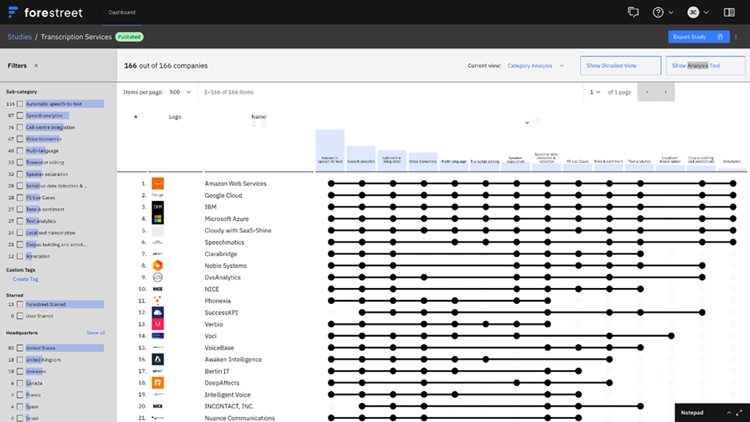Click the NICE company logo
Viewport: 750px width, 422px height.
coord(157,289)
